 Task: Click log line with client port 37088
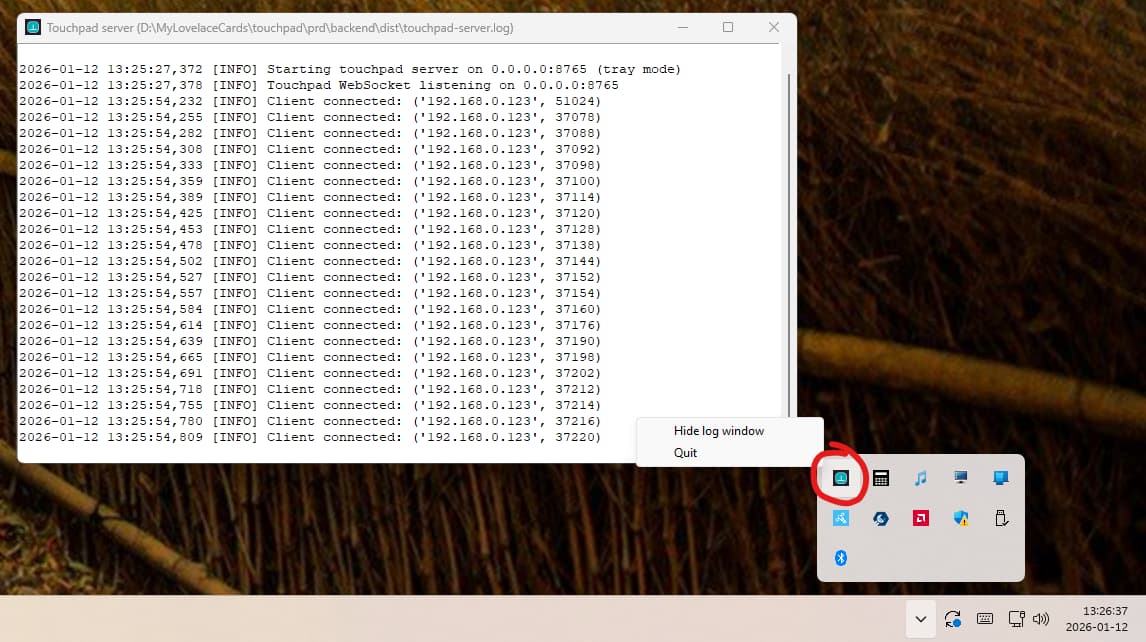point(310,134)
